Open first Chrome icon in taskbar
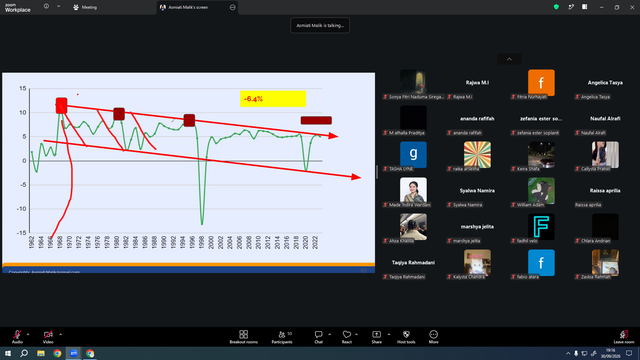Image resolution: width=640 pixels, height=360 pixels. click(x=57, y=353)
